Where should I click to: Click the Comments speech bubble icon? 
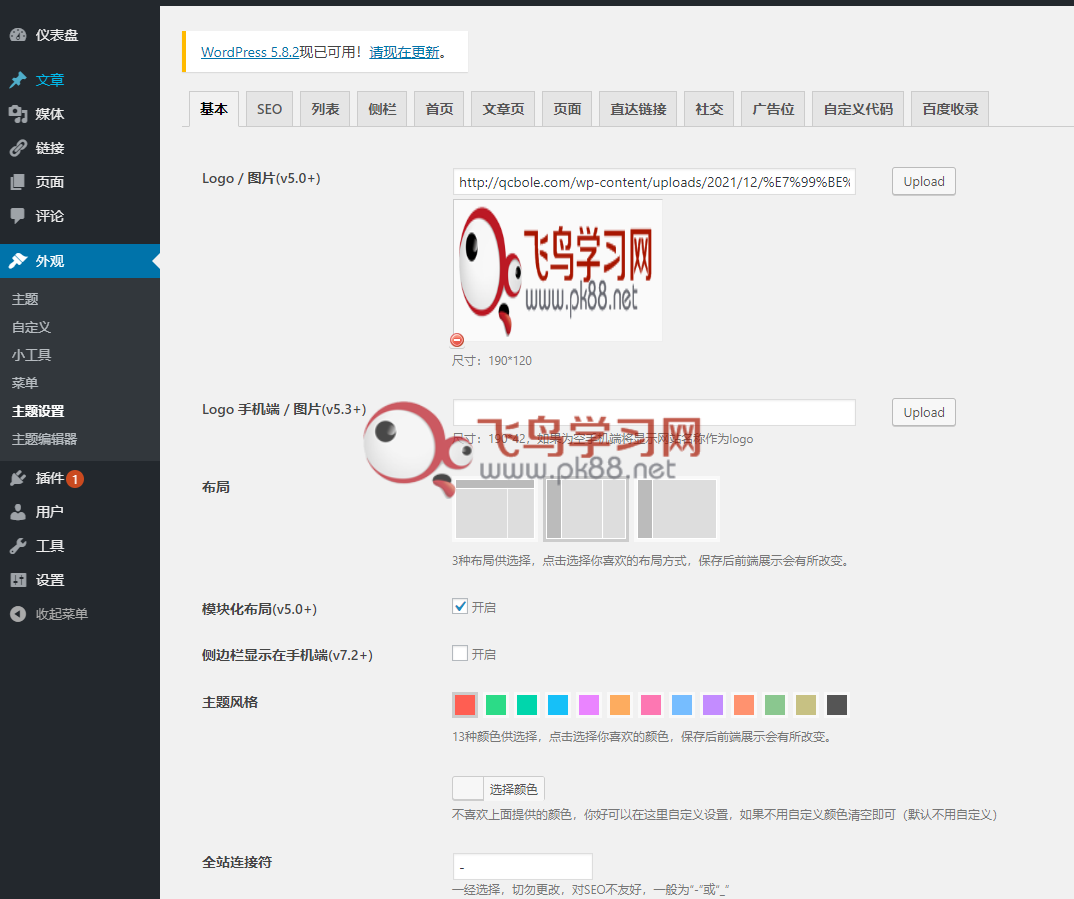[18, 216]
